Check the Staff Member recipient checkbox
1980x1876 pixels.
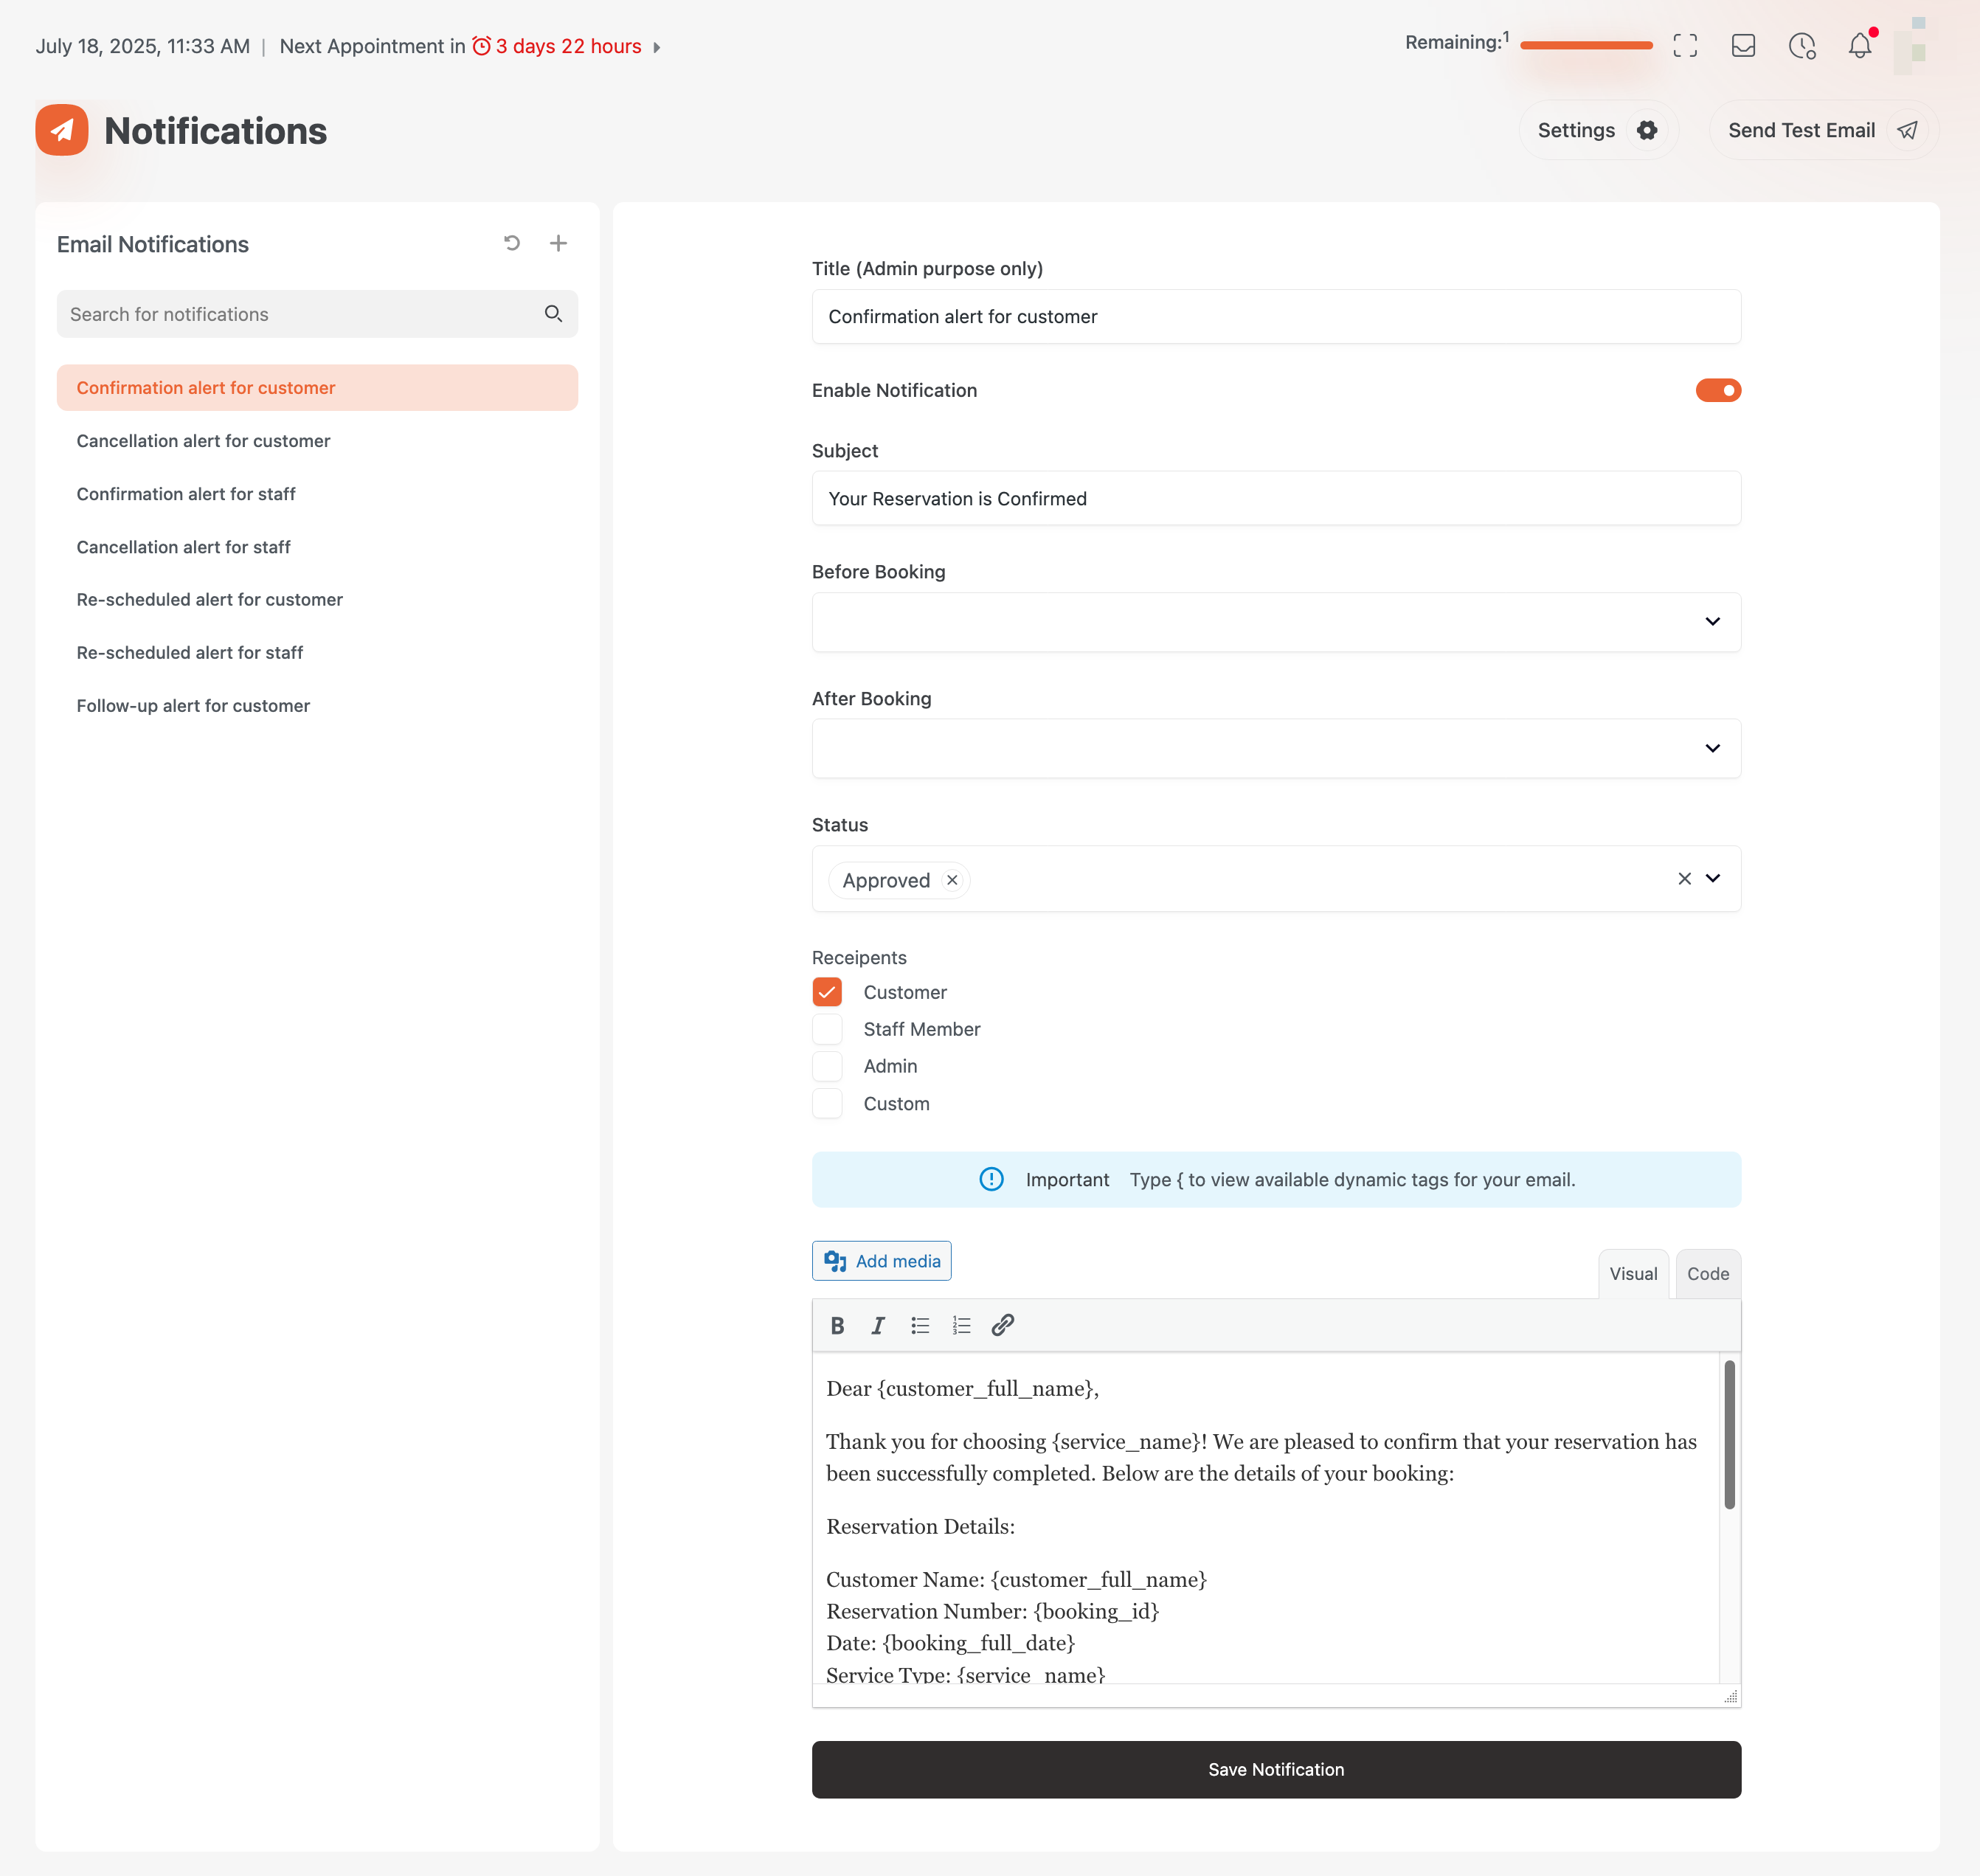827,1029
